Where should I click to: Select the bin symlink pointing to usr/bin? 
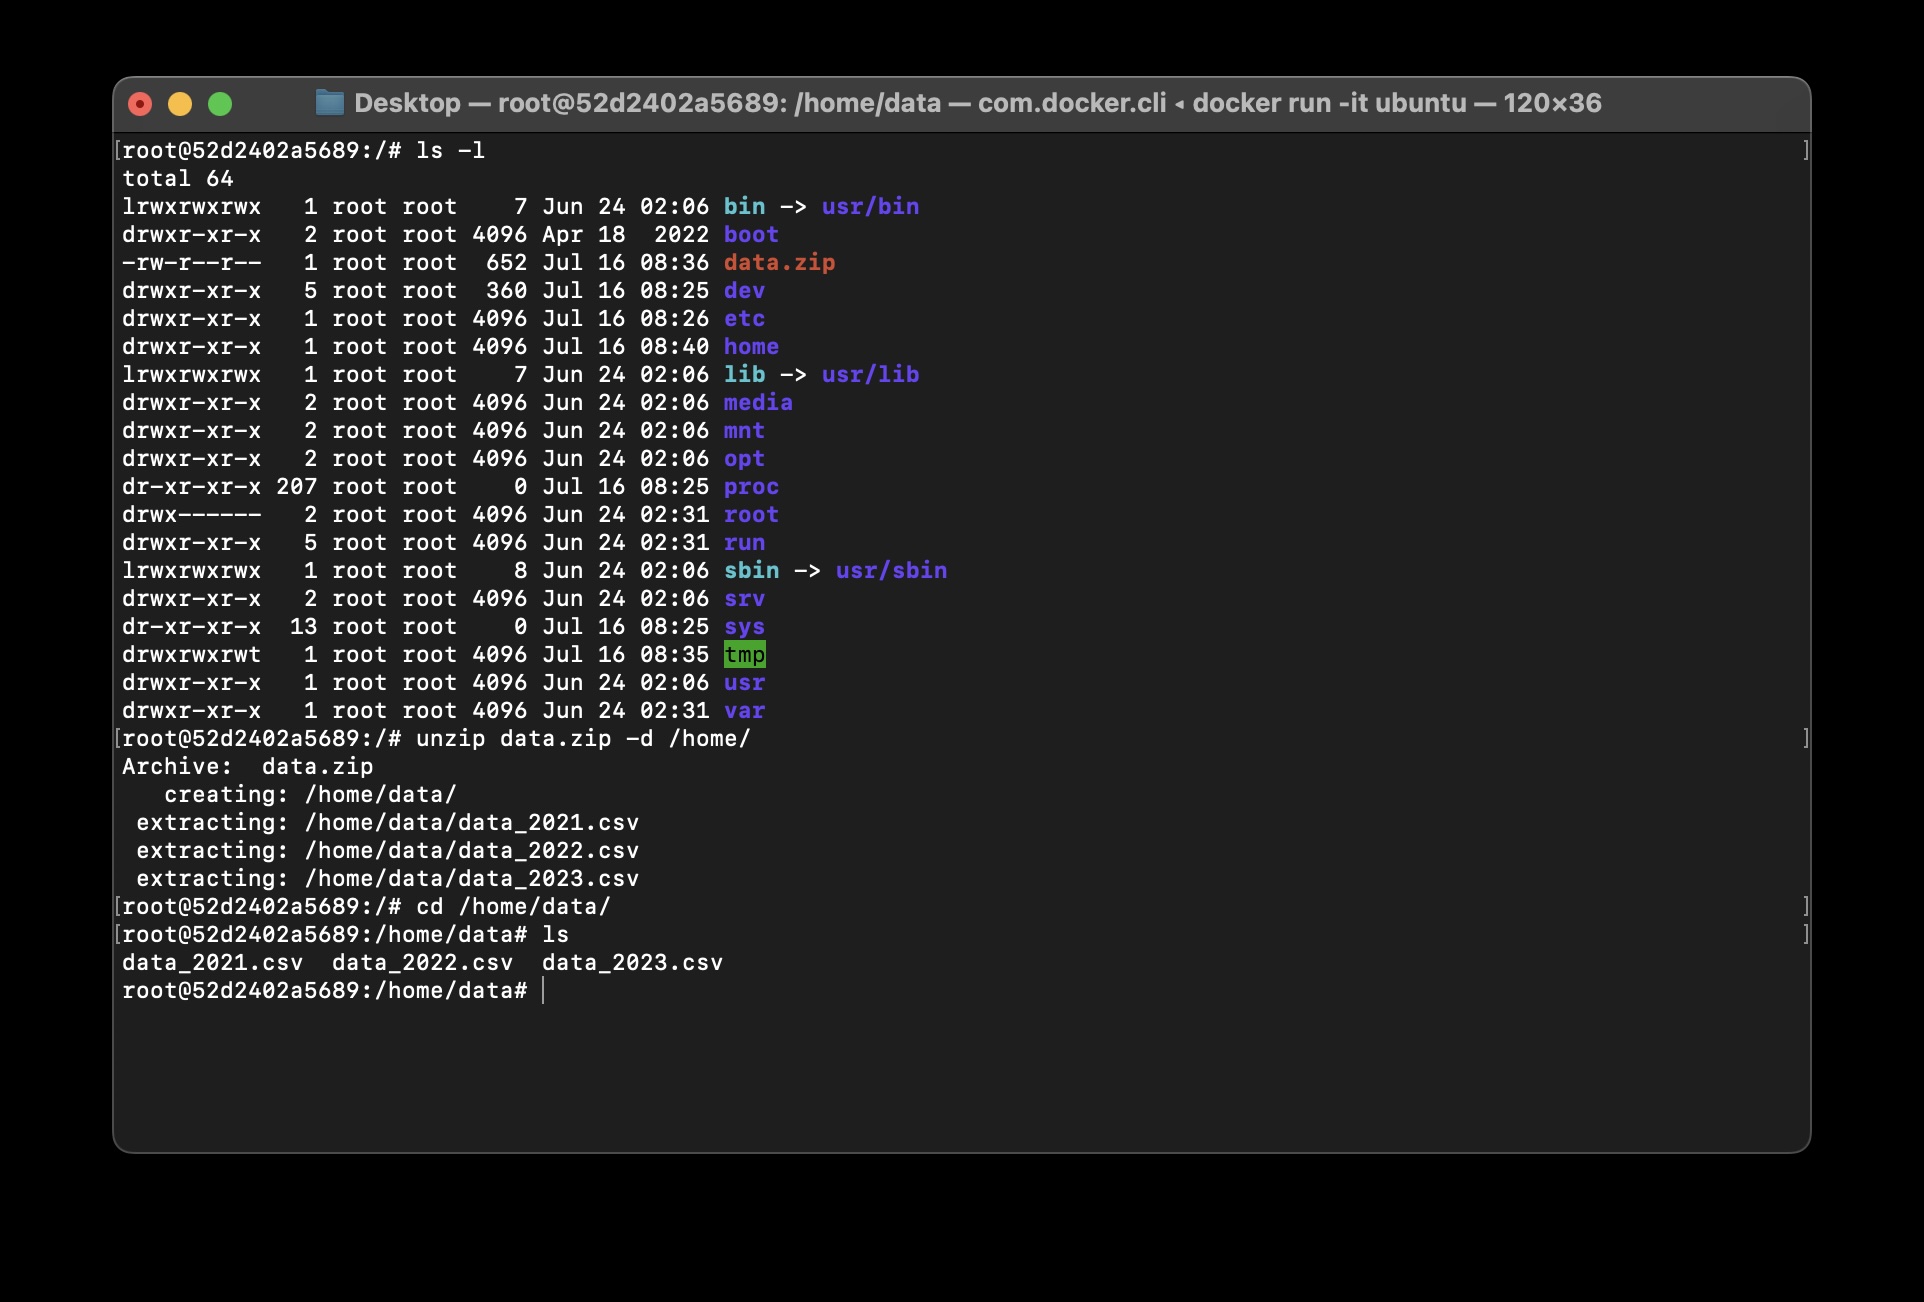744,207
